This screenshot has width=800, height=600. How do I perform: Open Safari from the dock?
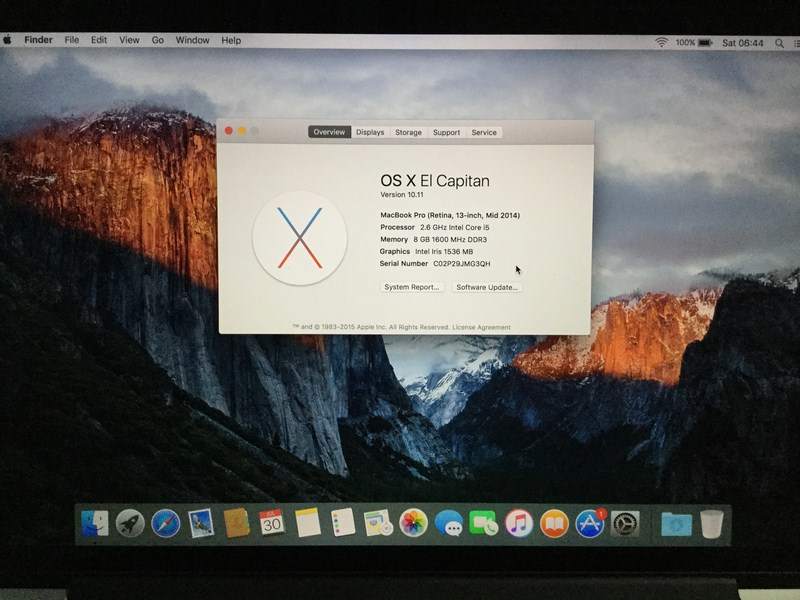(165, 523)
